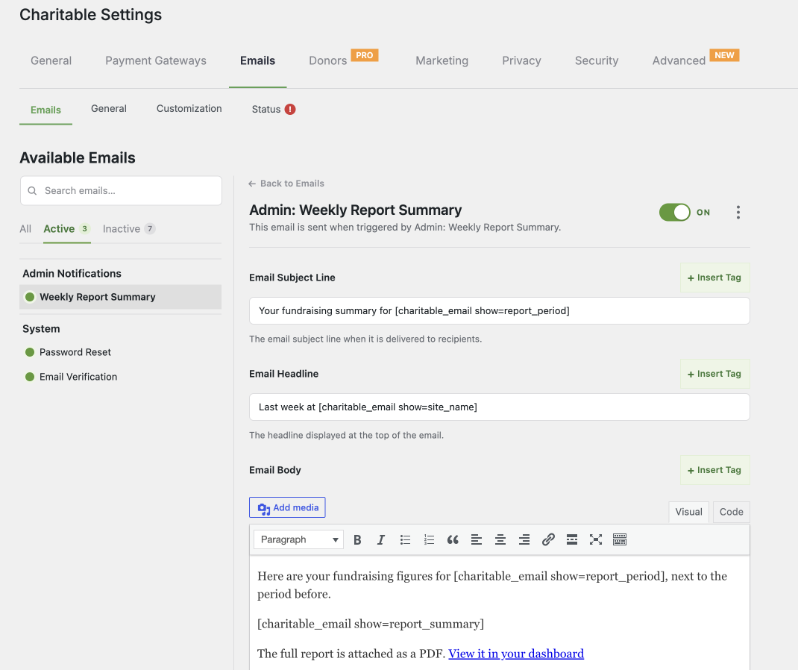Viewport: 798px width, 670px height.
Task: Align text left in editor
Action: click(x=476, y=540)
